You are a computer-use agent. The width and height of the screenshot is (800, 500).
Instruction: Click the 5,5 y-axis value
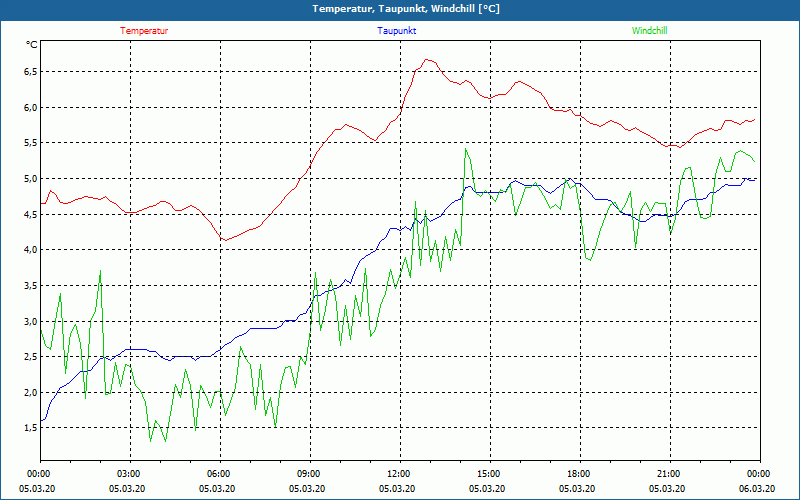pos(30,143)
